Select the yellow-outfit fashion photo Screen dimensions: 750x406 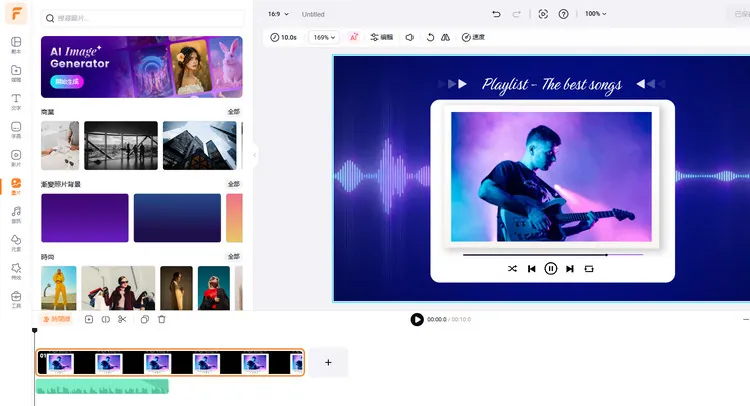[x=59, y=288]
